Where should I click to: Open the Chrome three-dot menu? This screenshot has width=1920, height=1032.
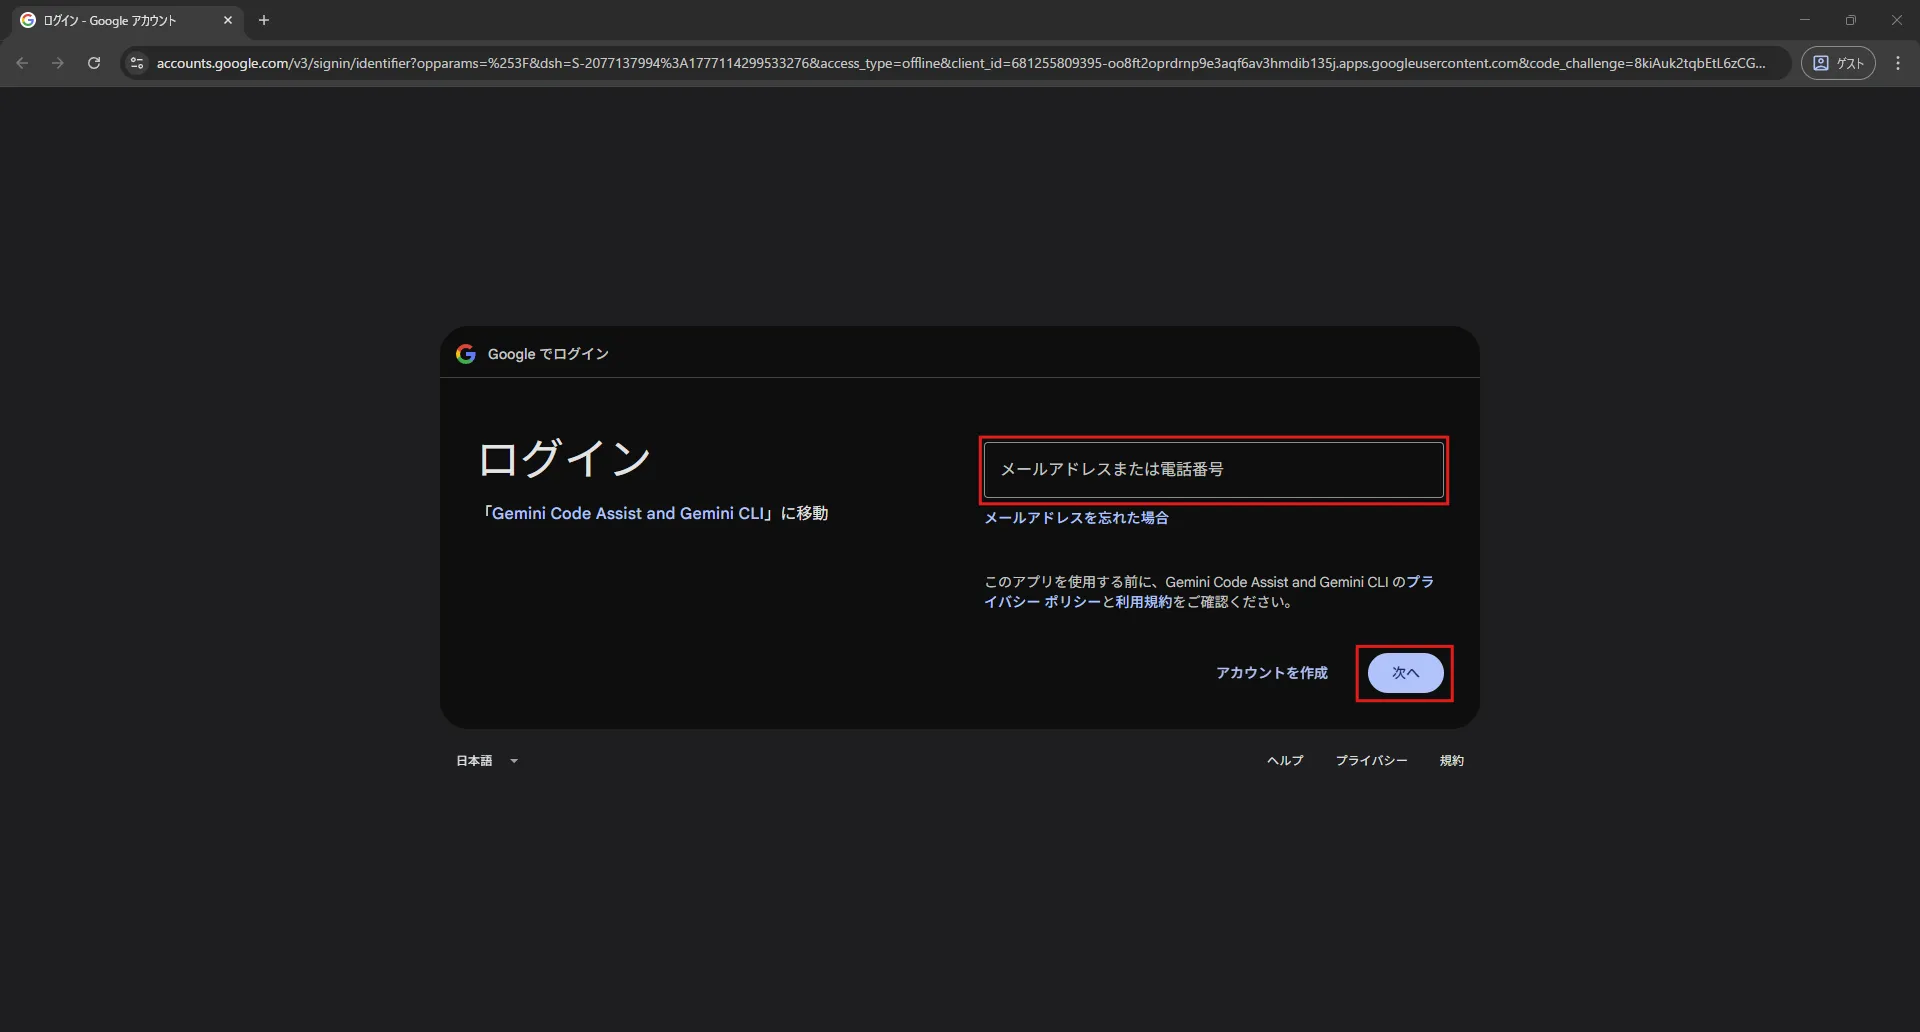pos(1898,63)
